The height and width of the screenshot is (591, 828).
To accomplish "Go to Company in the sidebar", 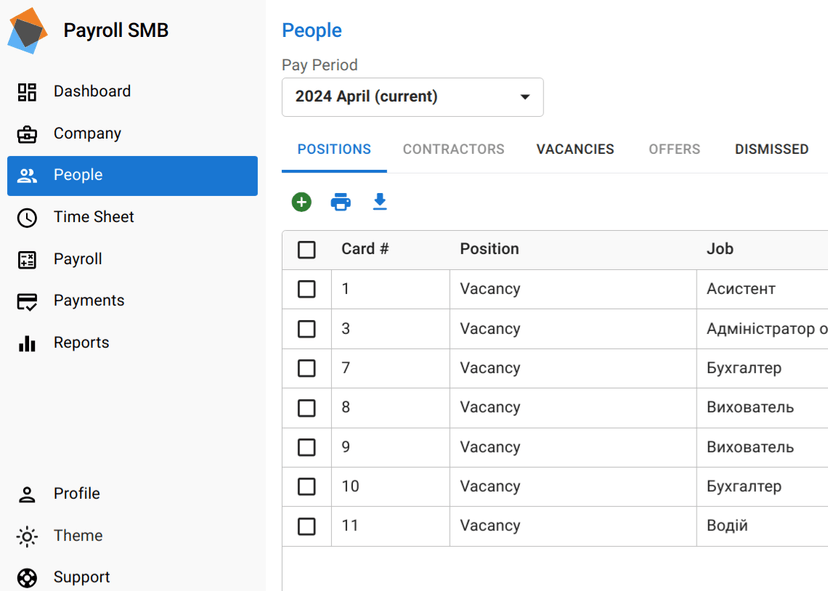I will (x=87, y=134).
